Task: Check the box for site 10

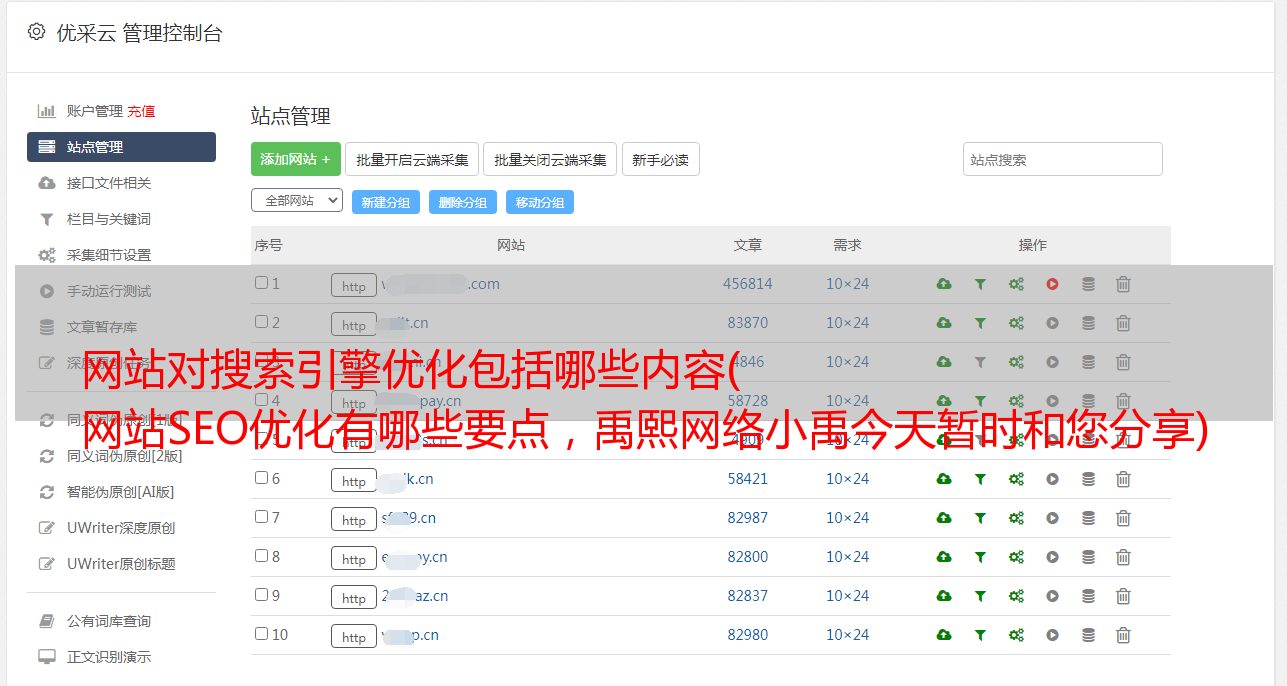Action: [261, 634]
